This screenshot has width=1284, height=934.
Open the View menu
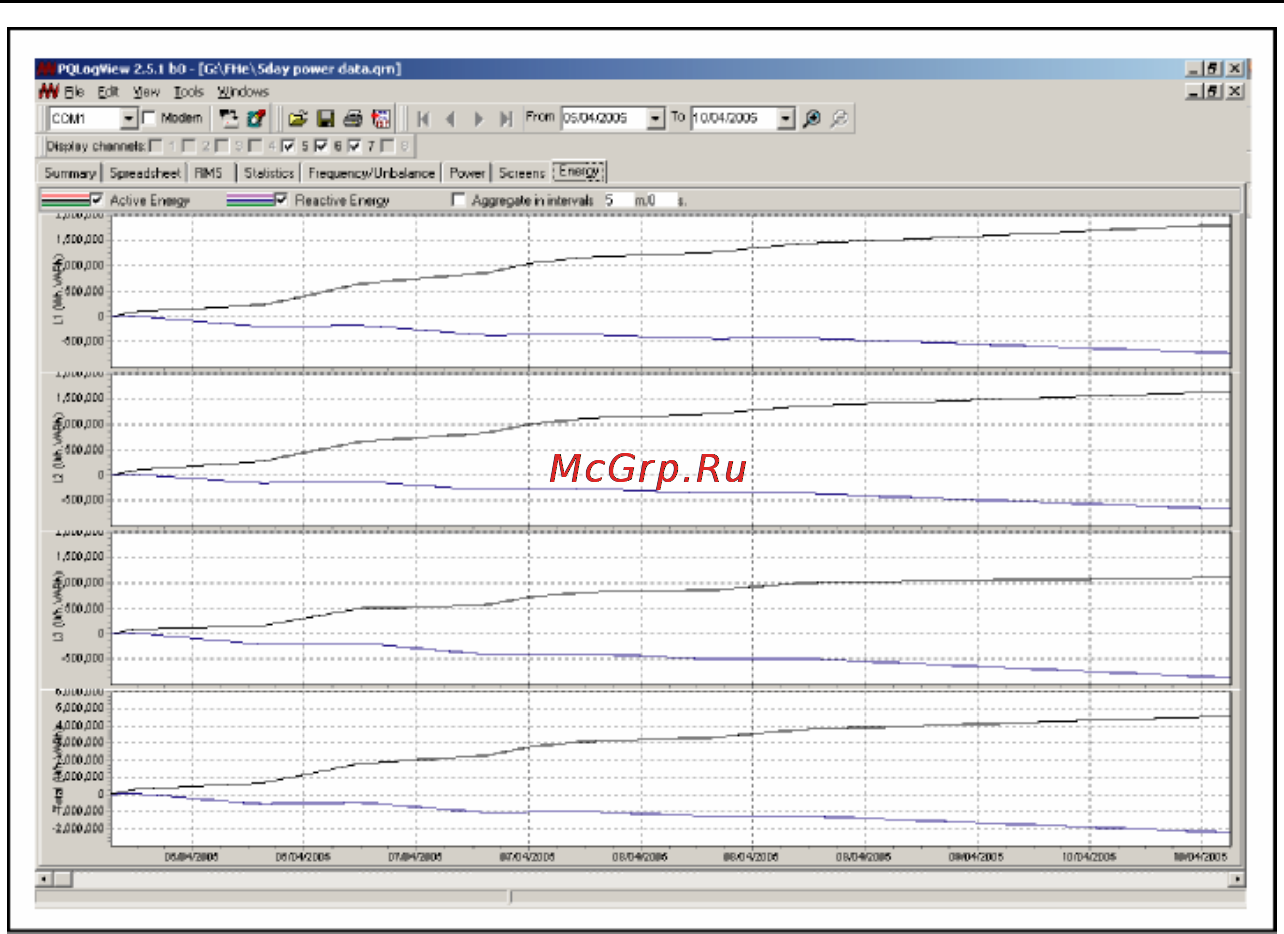(146, 91)
